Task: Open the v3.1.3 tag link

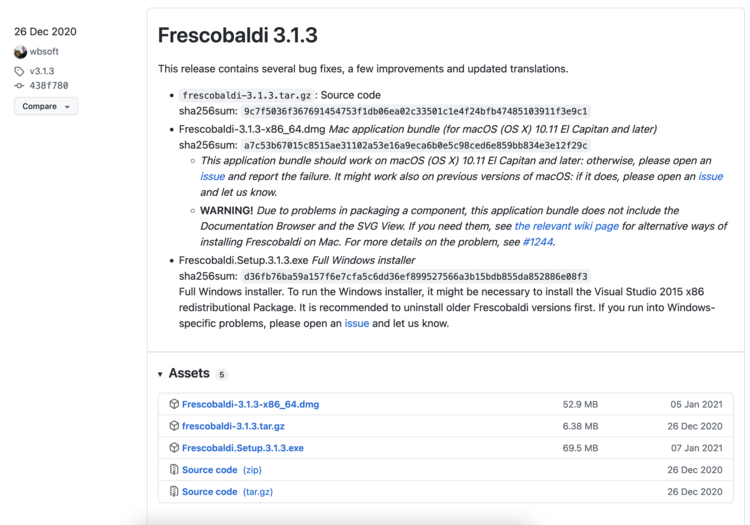Action: point(42,71)
